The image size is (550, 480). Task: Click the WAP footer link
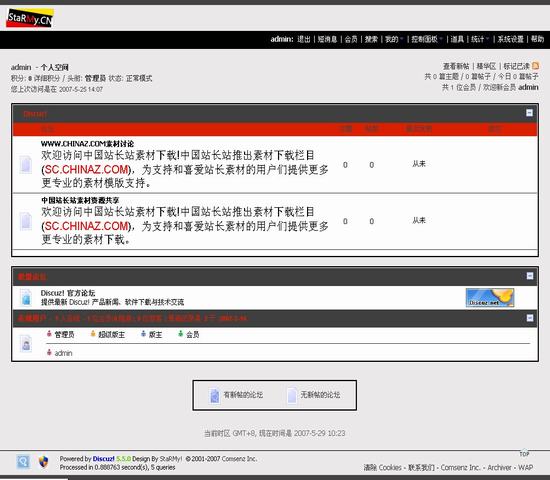(525, 467)
